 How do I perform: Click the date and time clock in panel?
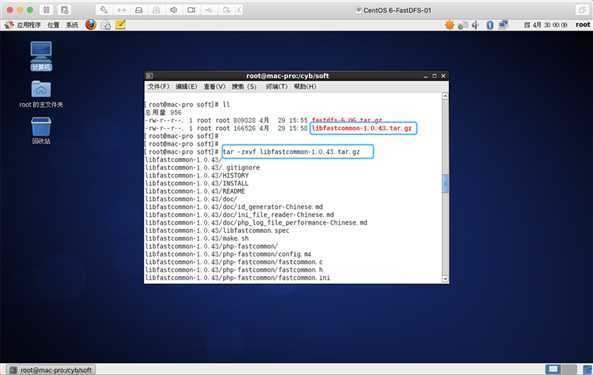click(545, 25)
